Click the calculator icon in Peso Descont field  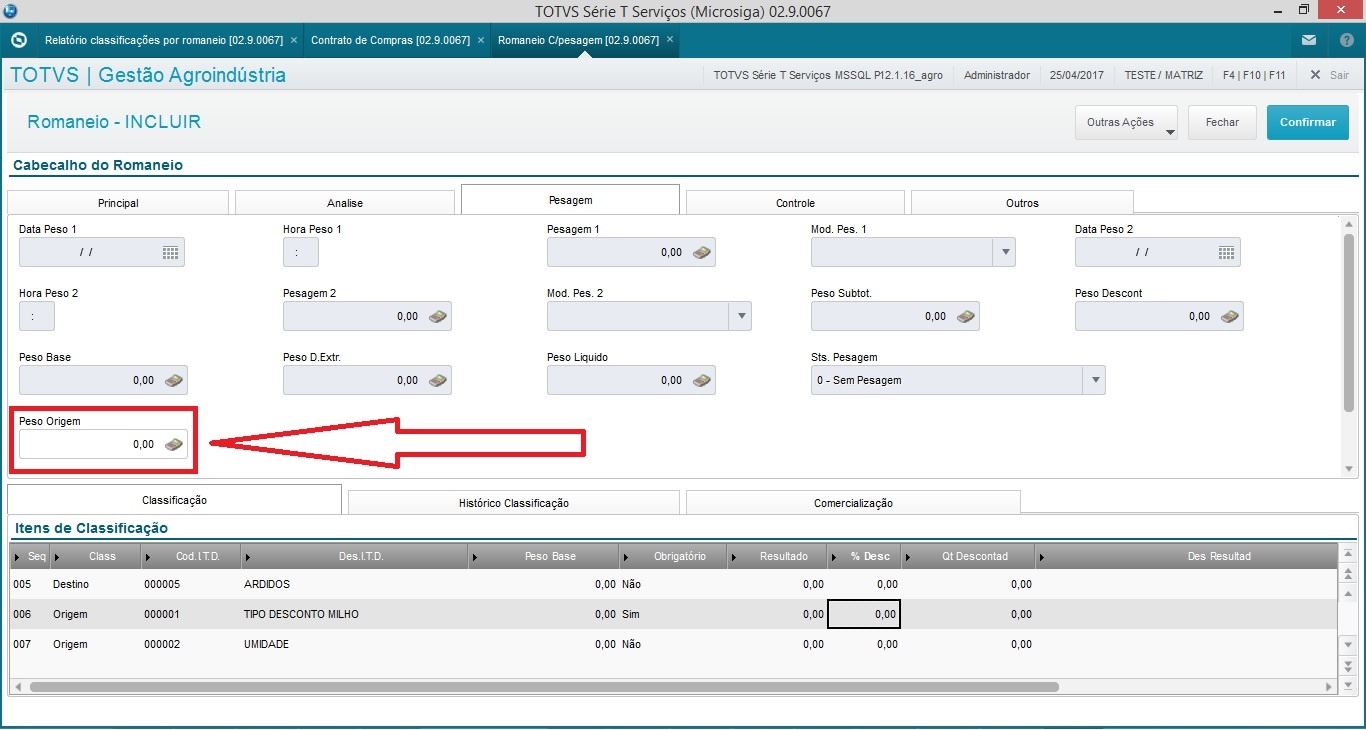(1230, 317)
